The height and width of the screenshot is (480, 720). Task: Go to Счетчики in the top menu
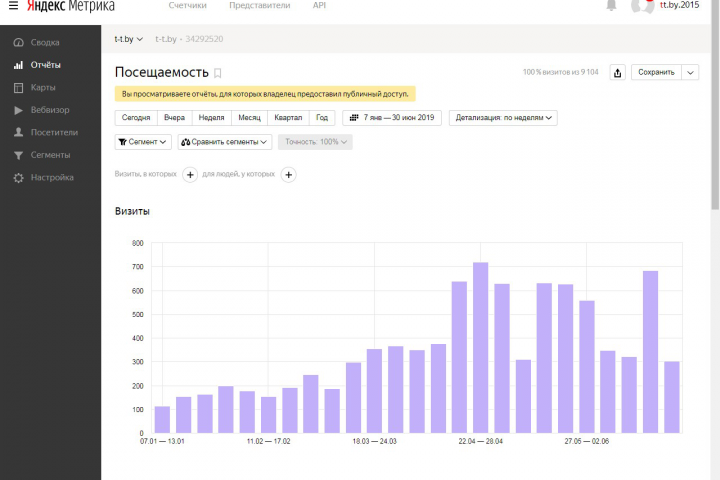pyautogui.click(x=188, y=6)
